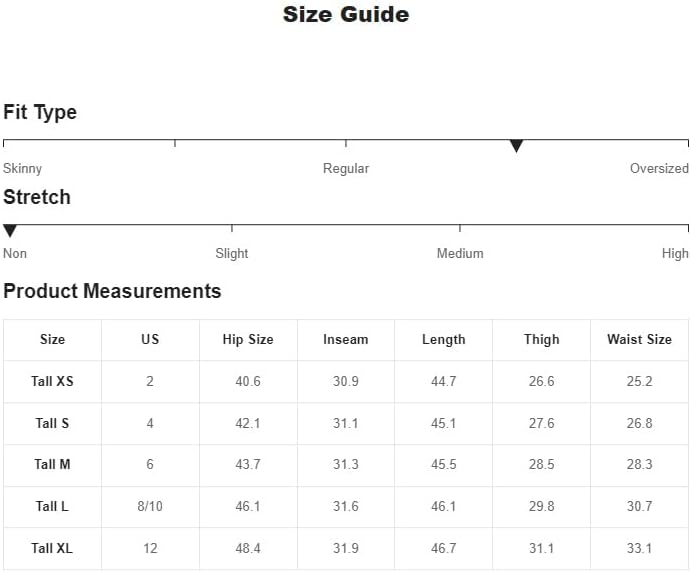Click the Fit Type slider triangle marker
Screen dimensions: 691x572
516,146
